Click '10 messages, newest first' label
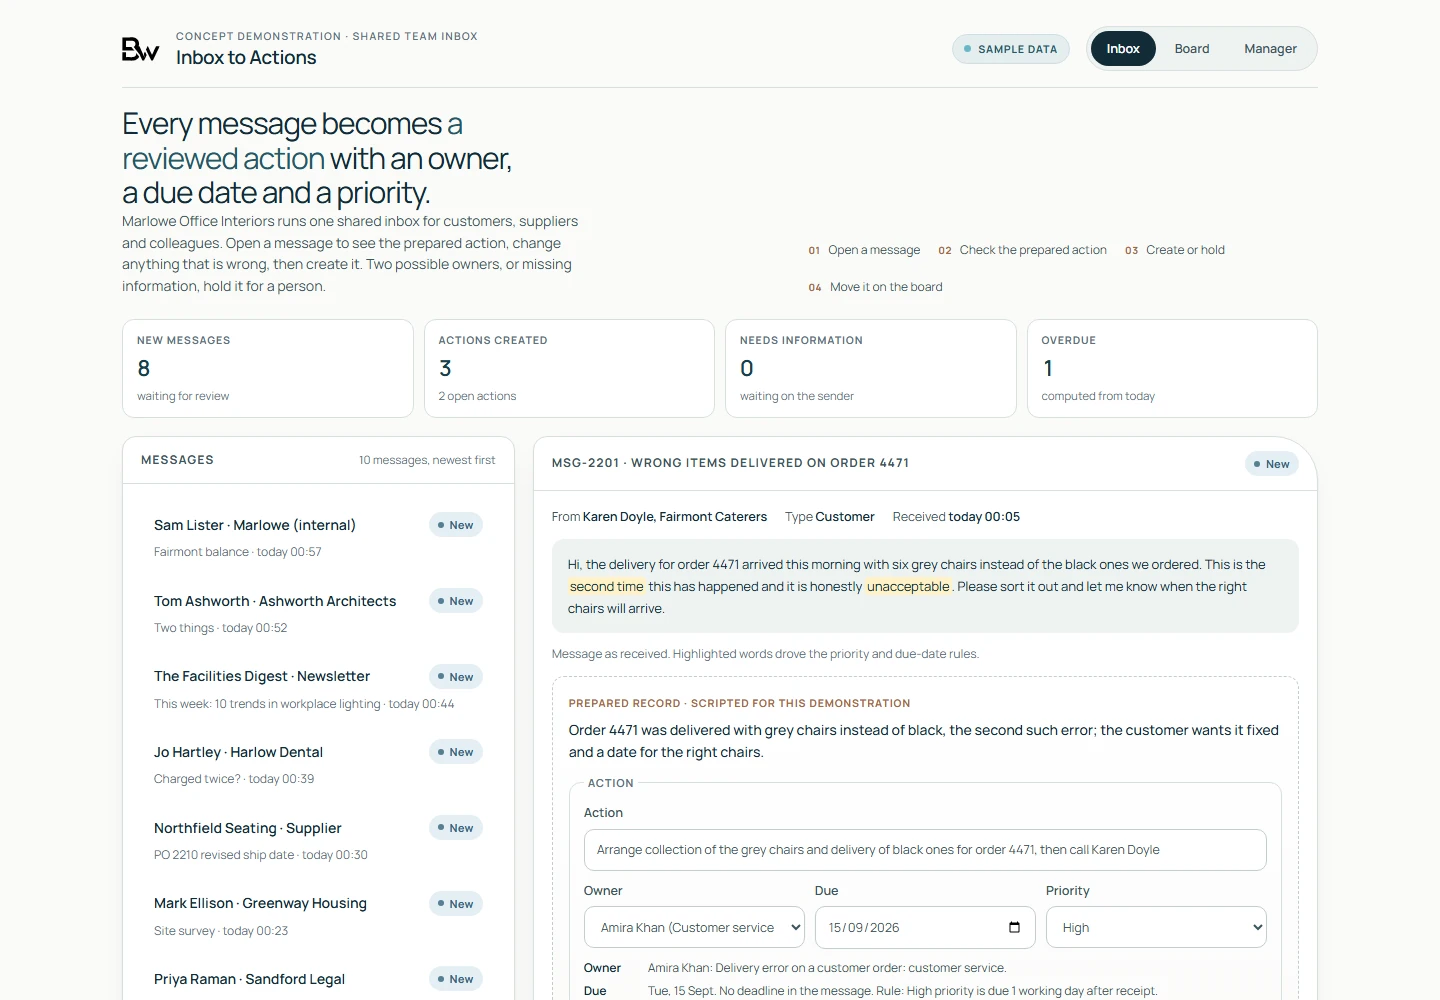The width and height of the screenshot is (1440, 1000). coord(427,460)
